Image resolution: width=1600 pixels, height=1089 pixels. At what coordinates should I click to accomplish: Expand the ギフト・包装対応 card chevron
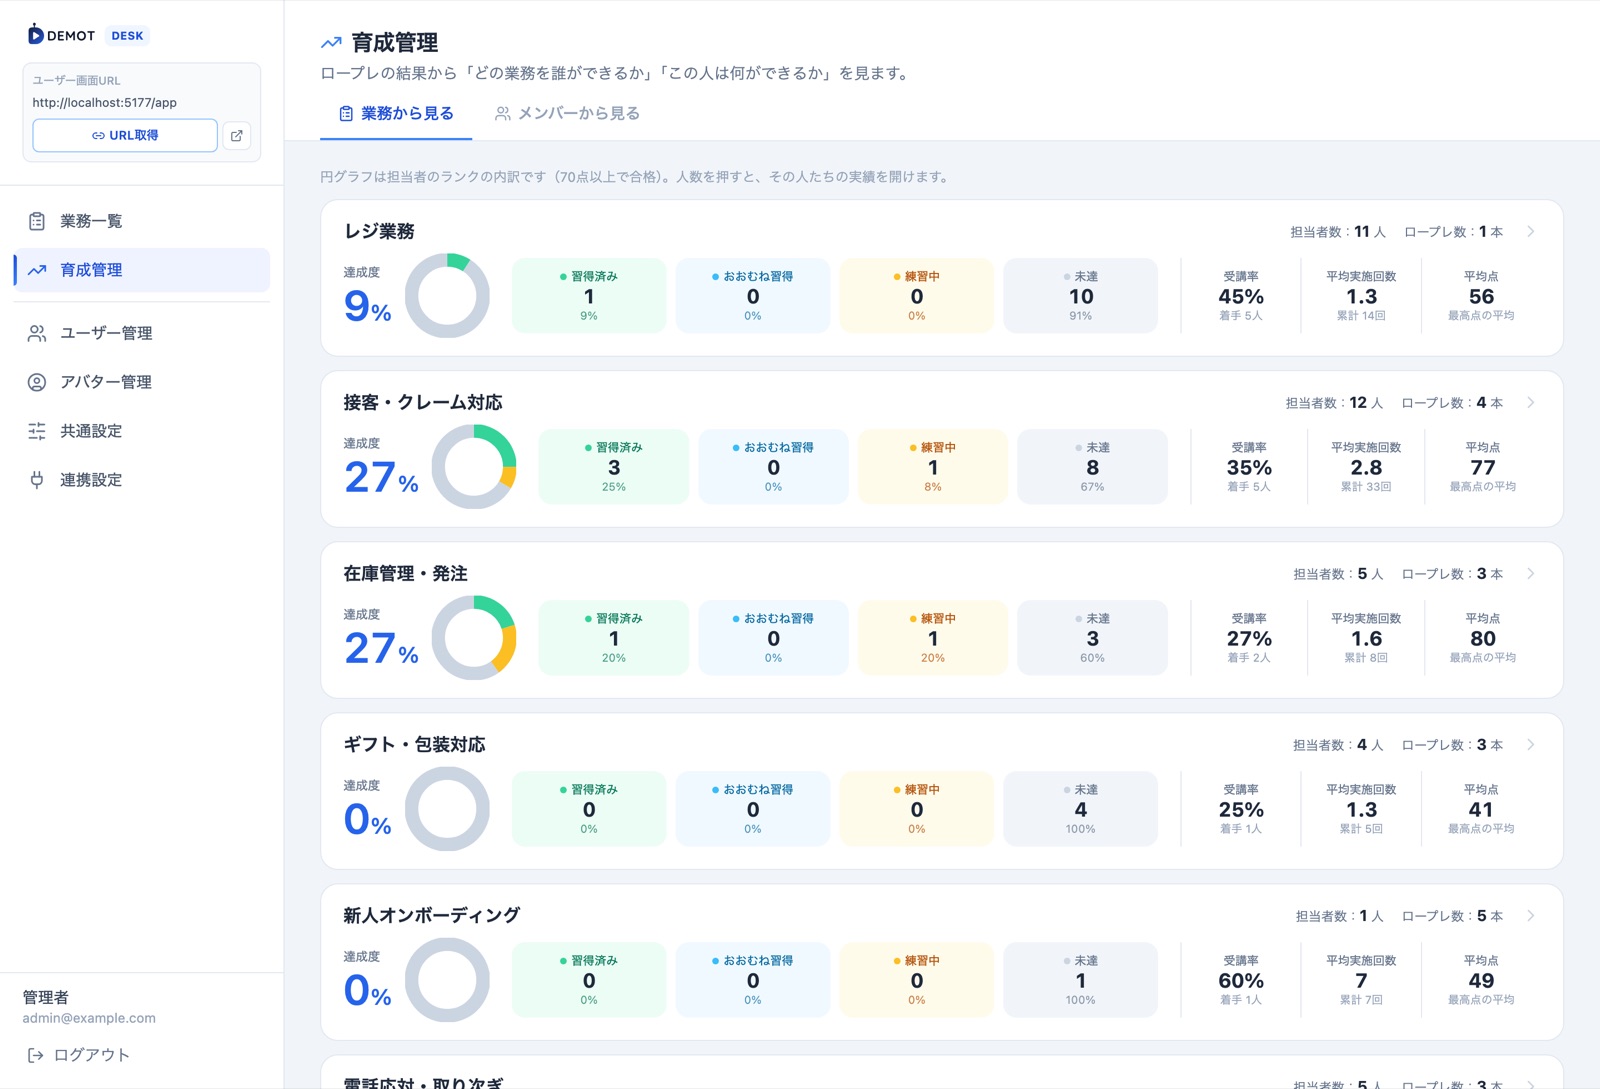point(1531,745)
